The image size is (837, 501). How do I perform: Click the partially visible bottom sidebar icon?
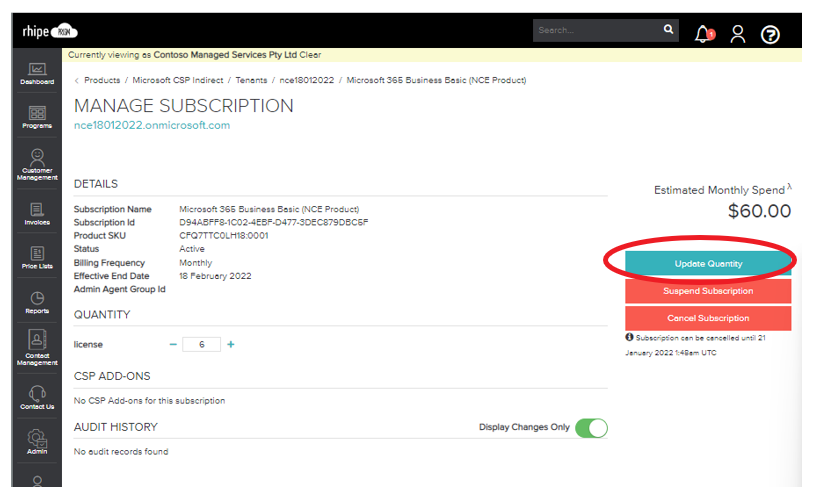(x=37, y=481)
